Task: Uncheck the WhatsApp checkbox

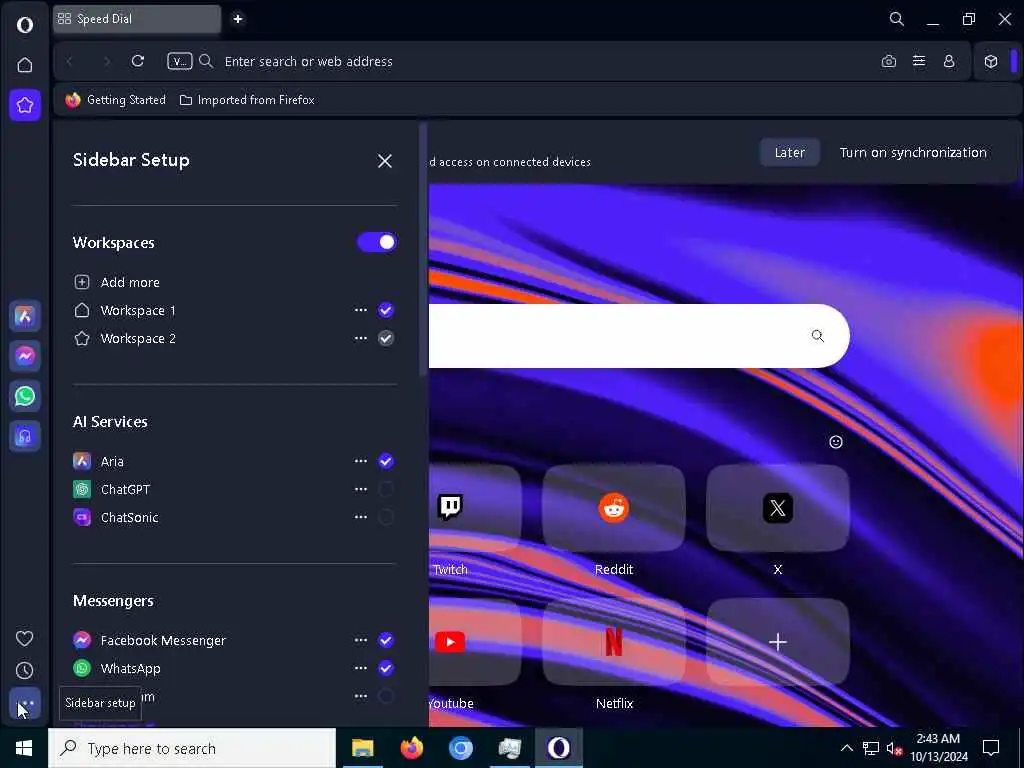Action: point(386,668)
